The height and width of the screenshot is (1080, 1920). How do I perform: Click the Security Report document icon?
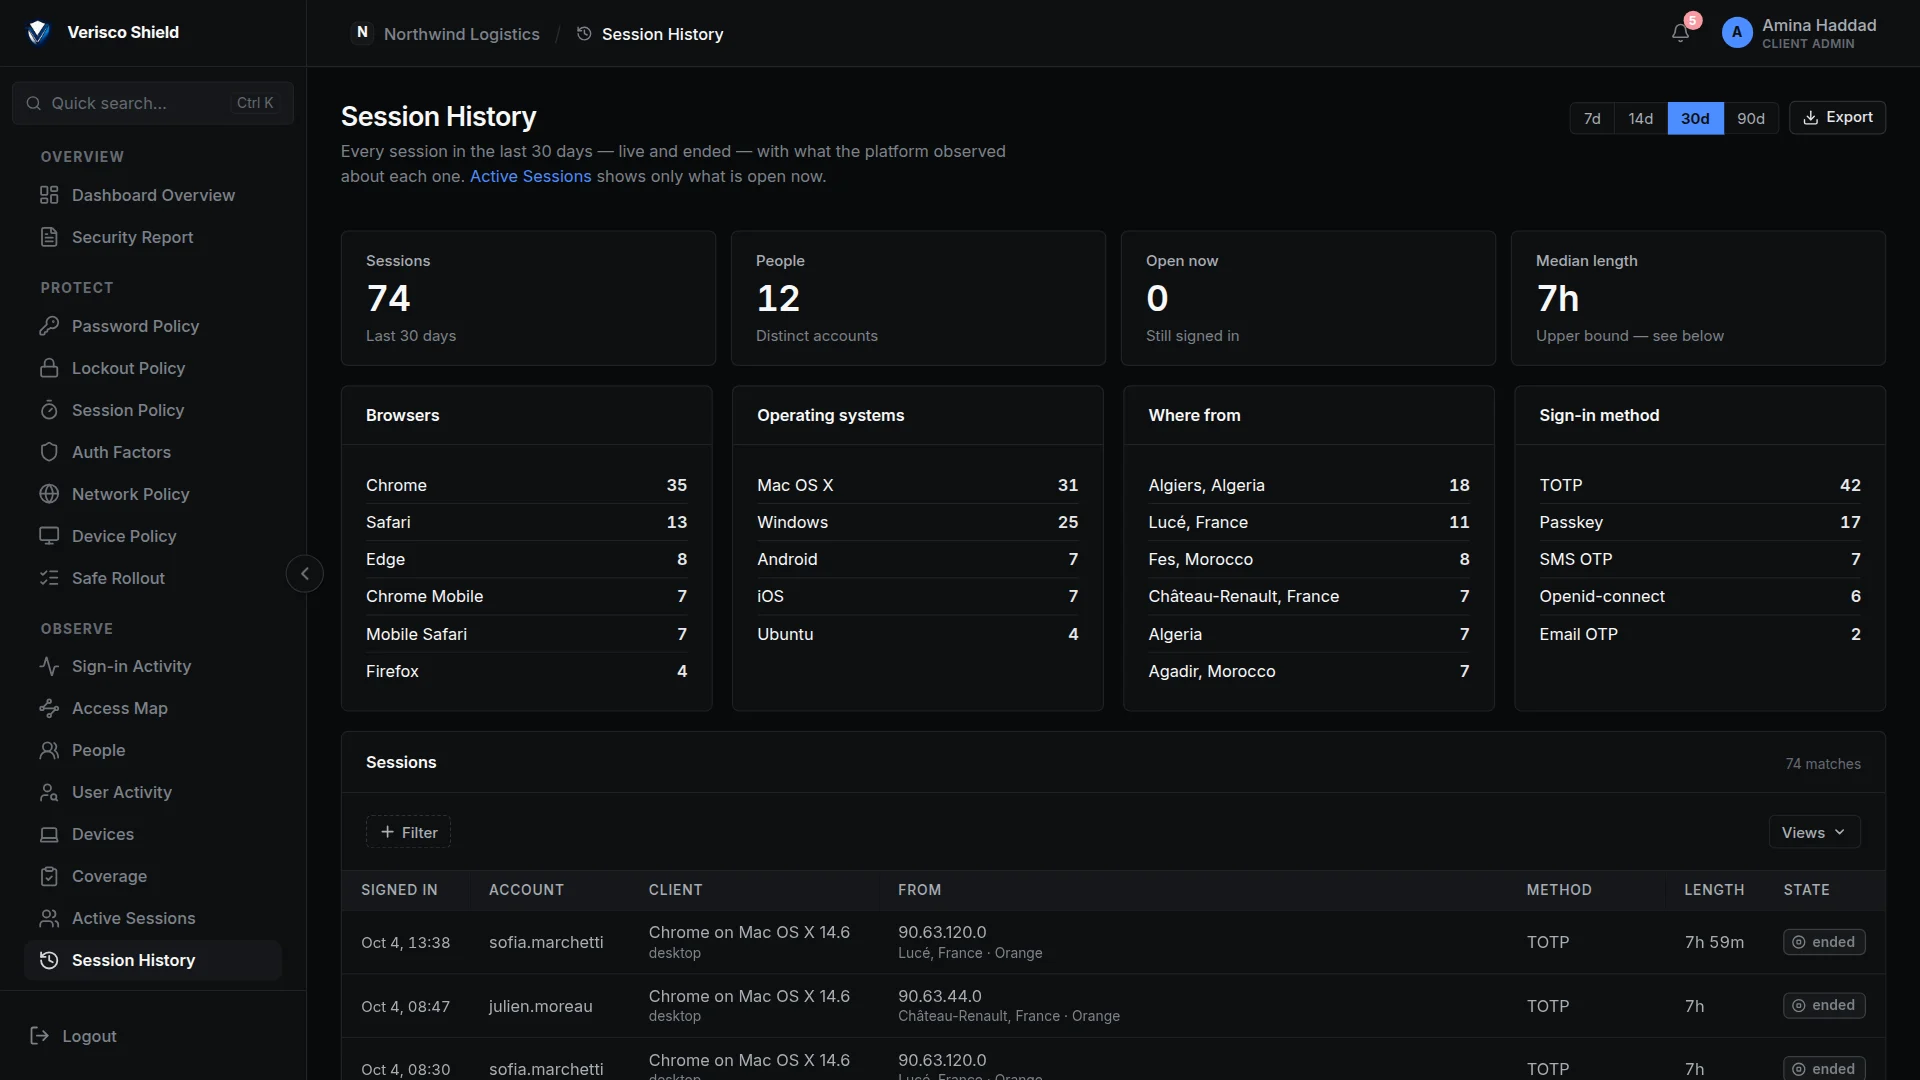click(x=49, y=237)
